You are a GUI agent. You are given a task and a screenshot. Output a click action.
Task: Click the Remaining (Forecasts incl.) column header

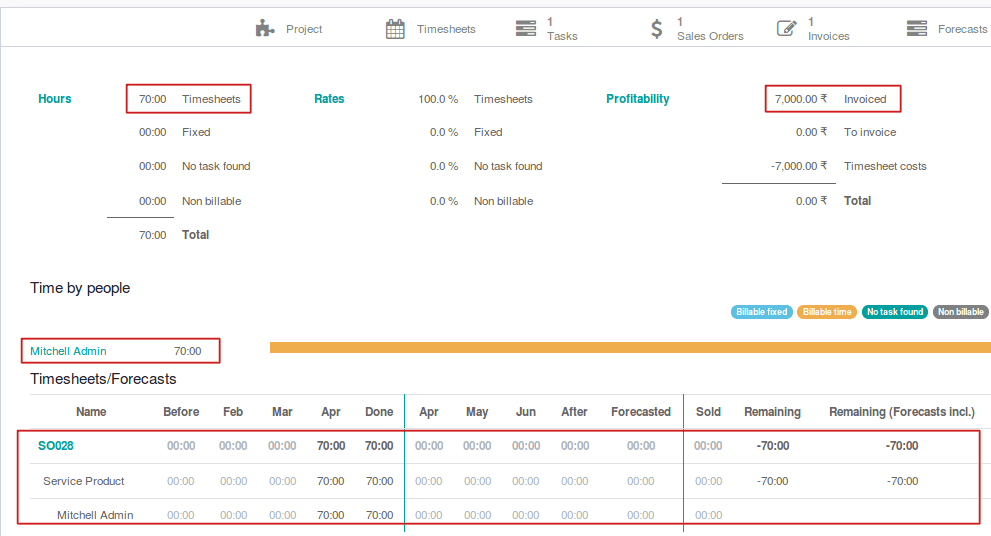(x=902, y=411)
